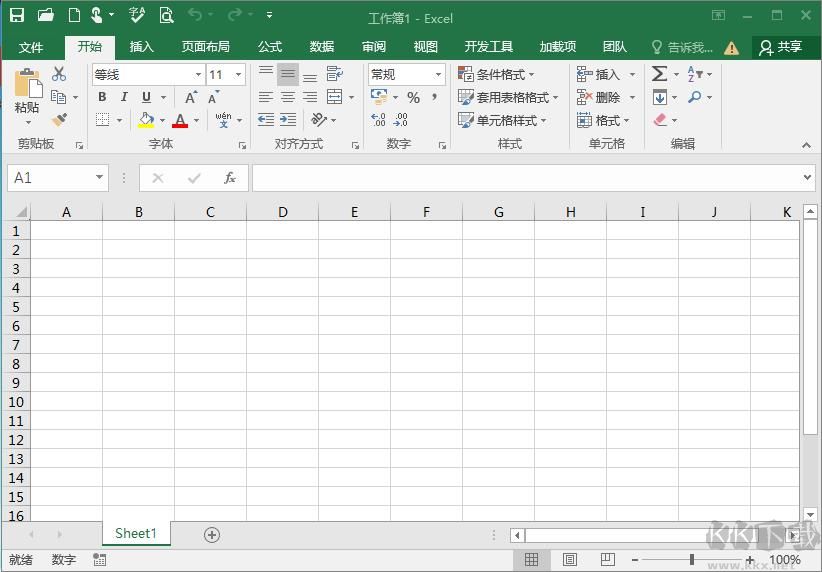This screenshot has height=572, width=822.
Task: Decrease indent icon in alignment group
Action: [x=266, y=120]
